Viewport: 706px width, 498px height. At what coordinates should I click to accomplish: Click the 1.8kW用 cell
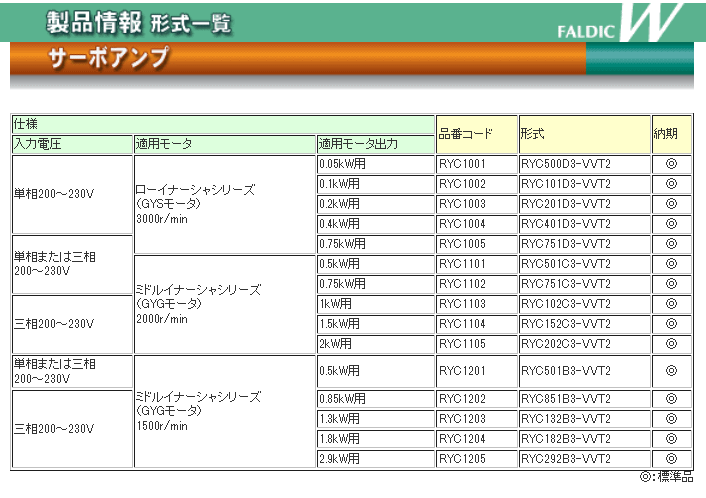376,439
